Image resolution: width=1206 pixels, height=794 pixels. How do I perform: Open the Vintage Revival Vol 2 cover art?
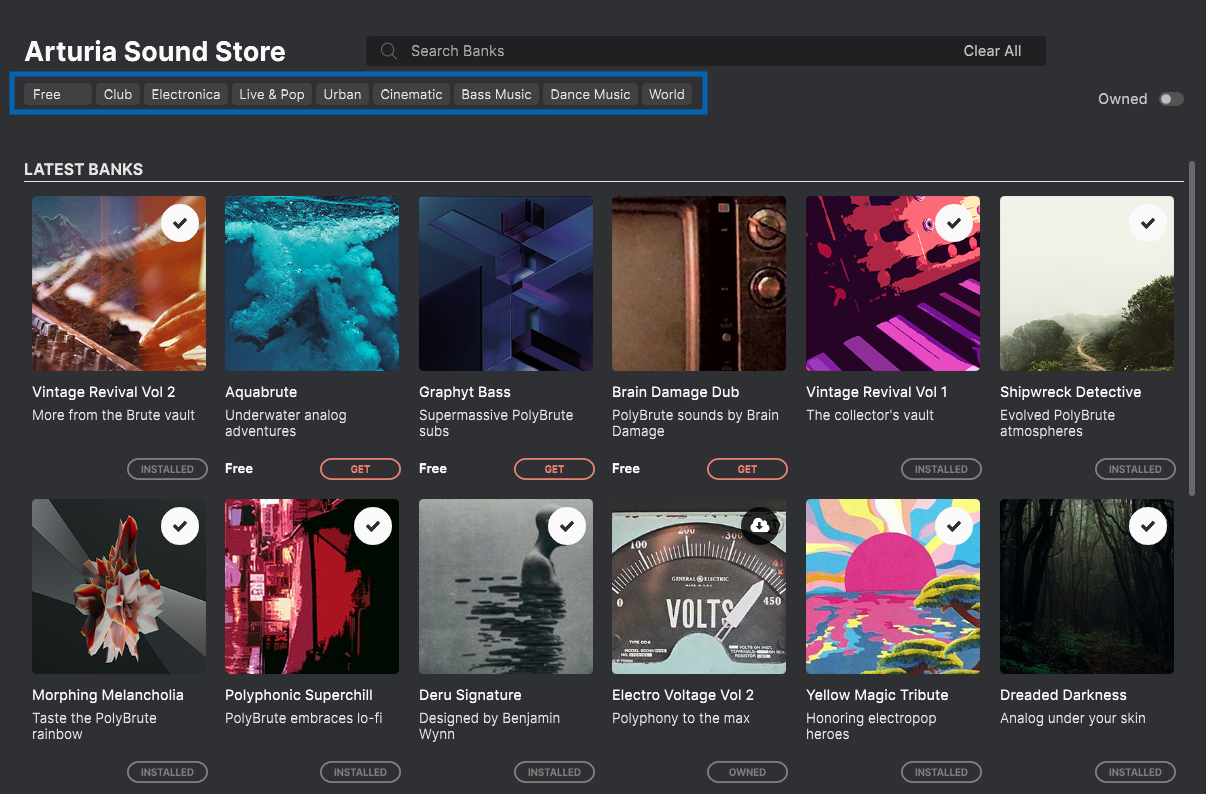119,283
